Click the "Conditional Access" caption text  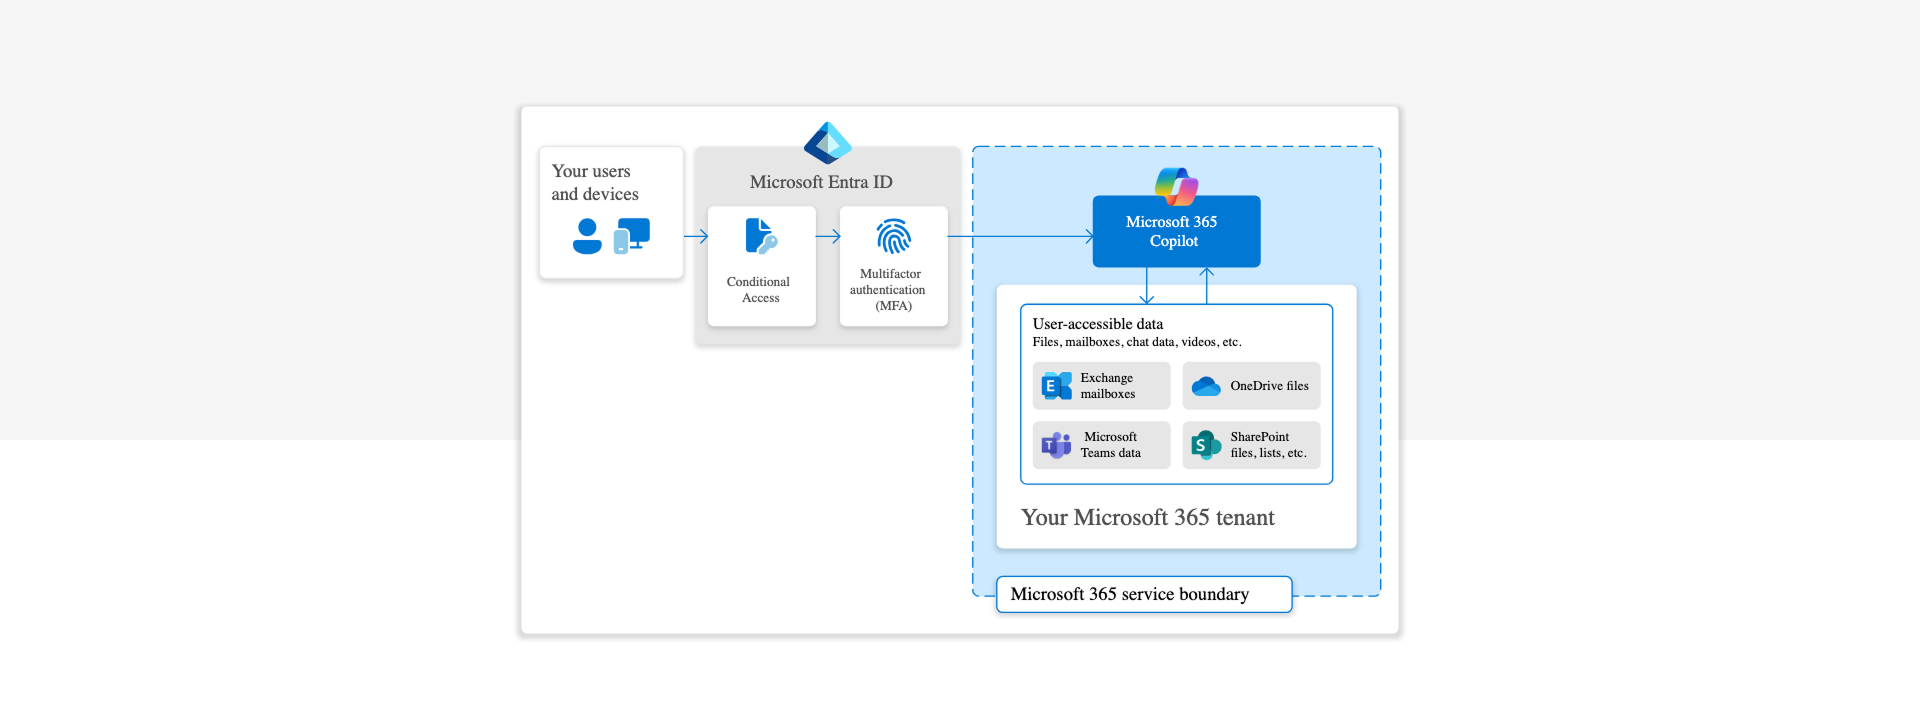[x=759, y=290]
